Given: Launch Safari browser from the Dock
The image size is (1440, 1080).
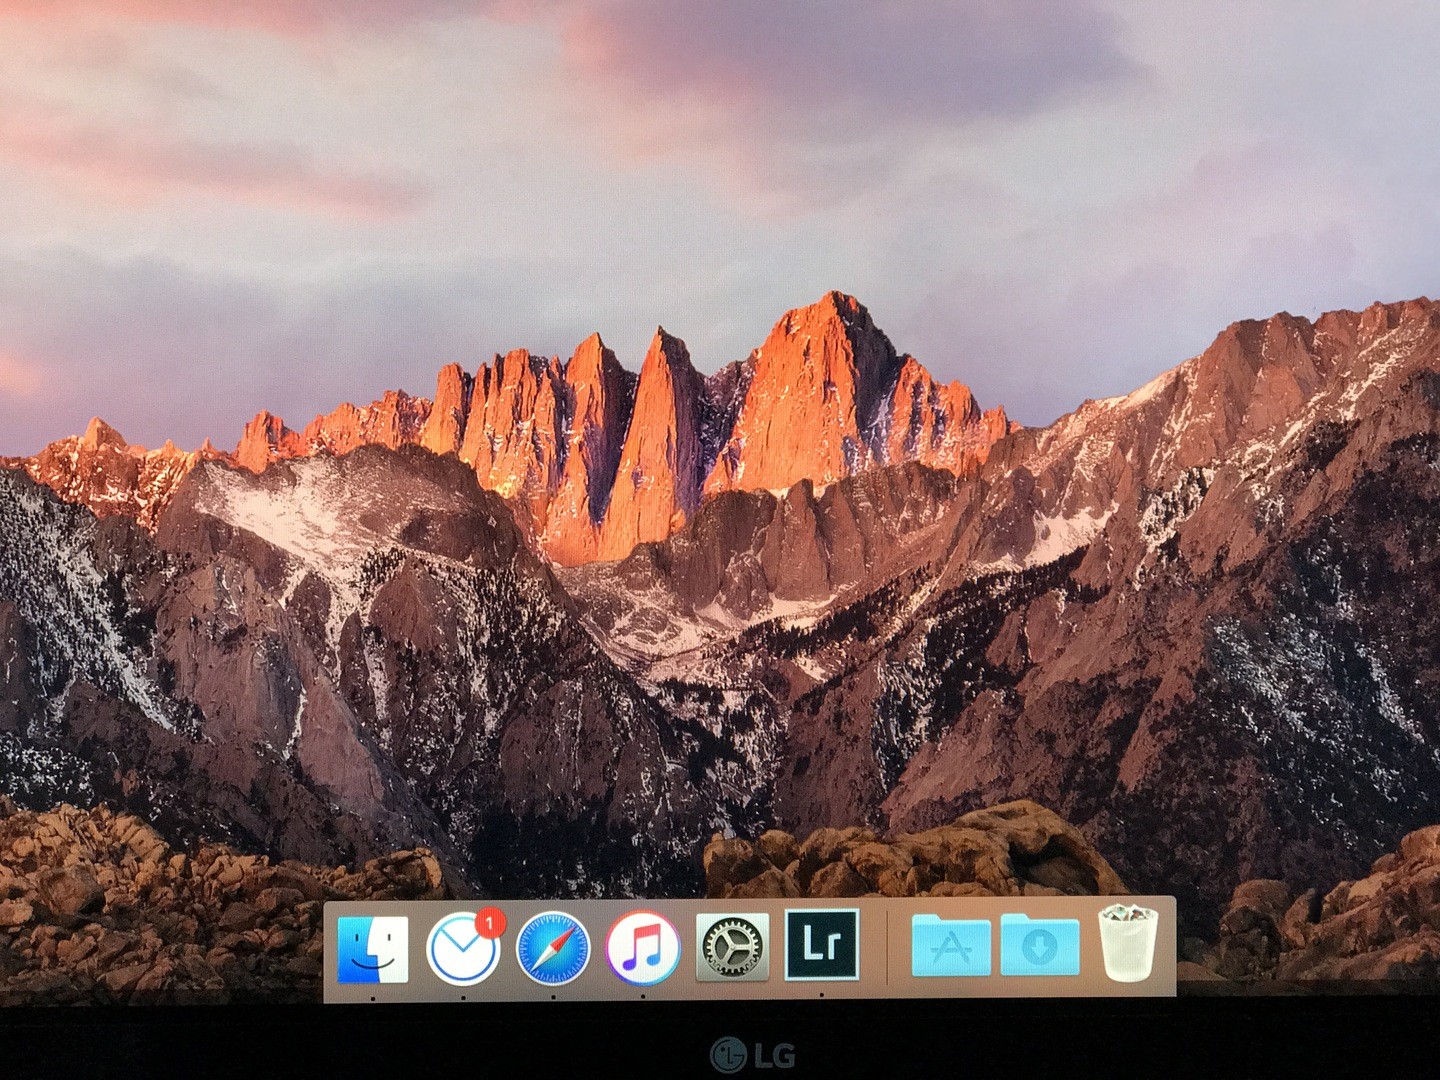Looking at the screenshot, I should coord(553,949).
